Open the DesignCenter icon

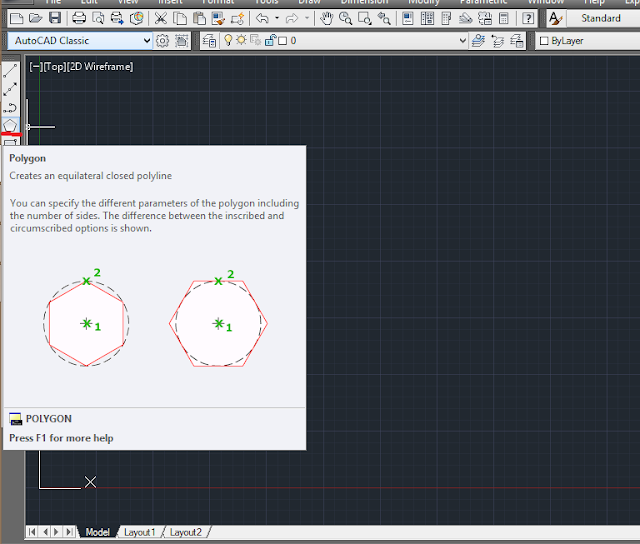tap(427, 18)
